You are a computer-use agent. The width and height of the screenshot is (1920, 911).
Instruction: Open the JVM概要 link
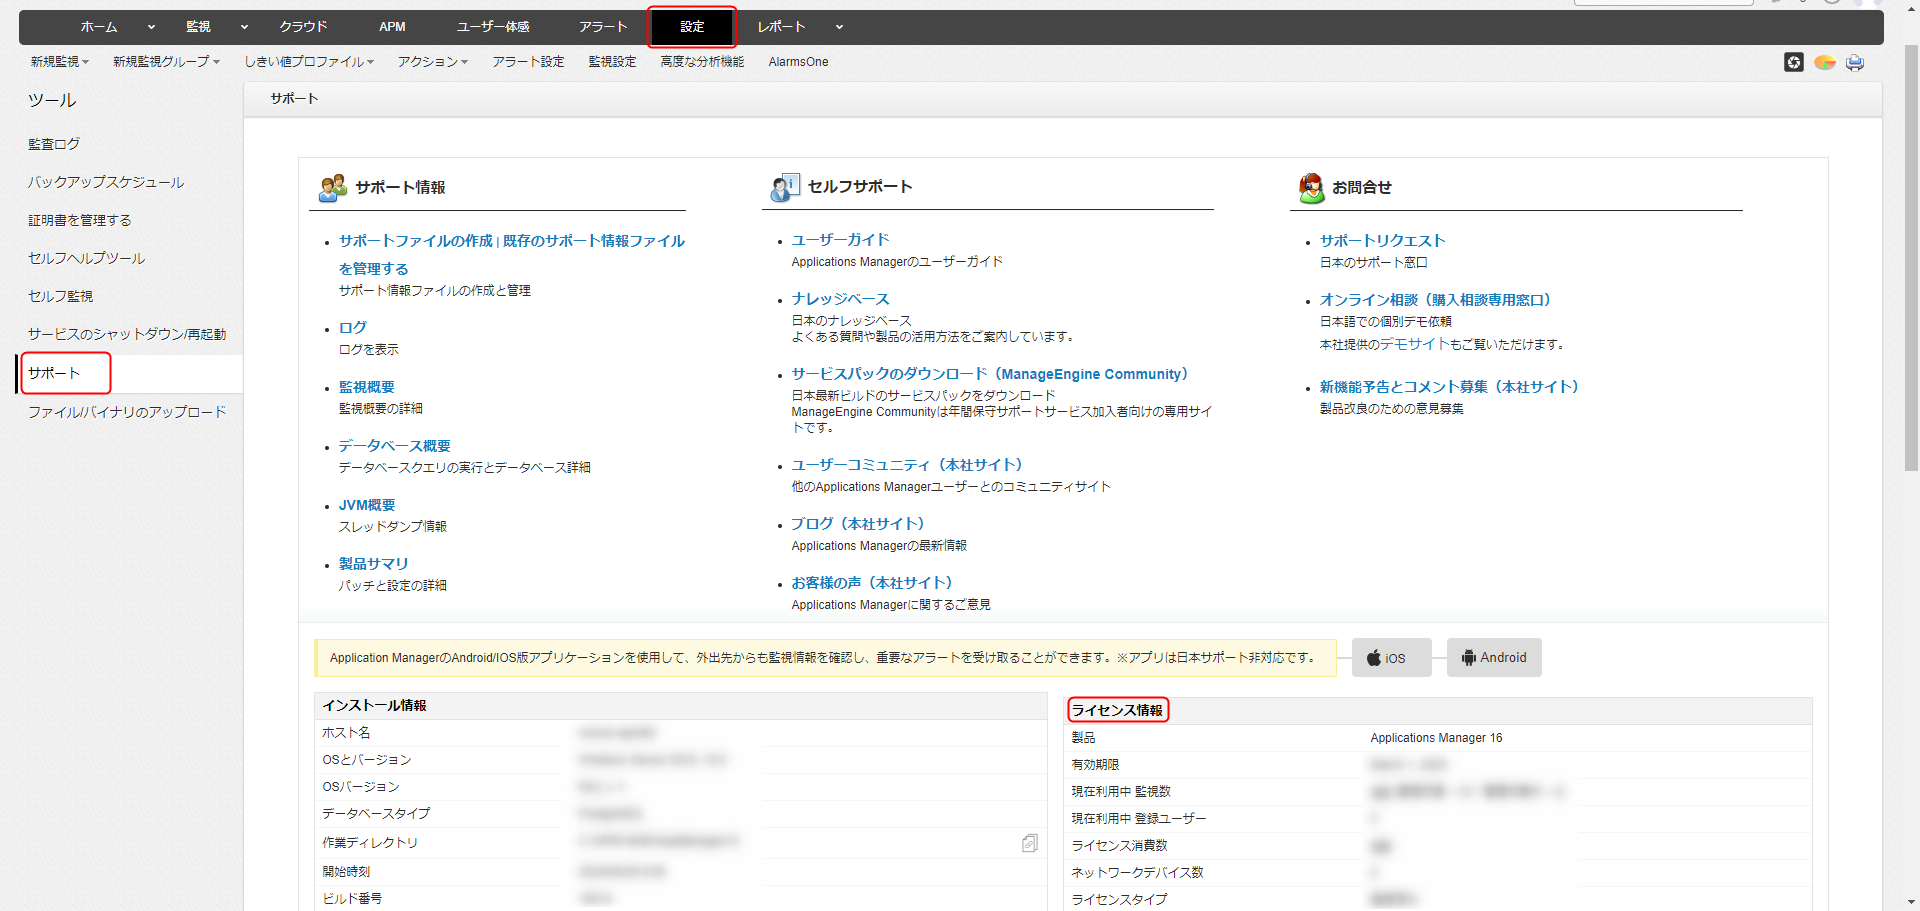pyautogui.click(x=367, y=505)
